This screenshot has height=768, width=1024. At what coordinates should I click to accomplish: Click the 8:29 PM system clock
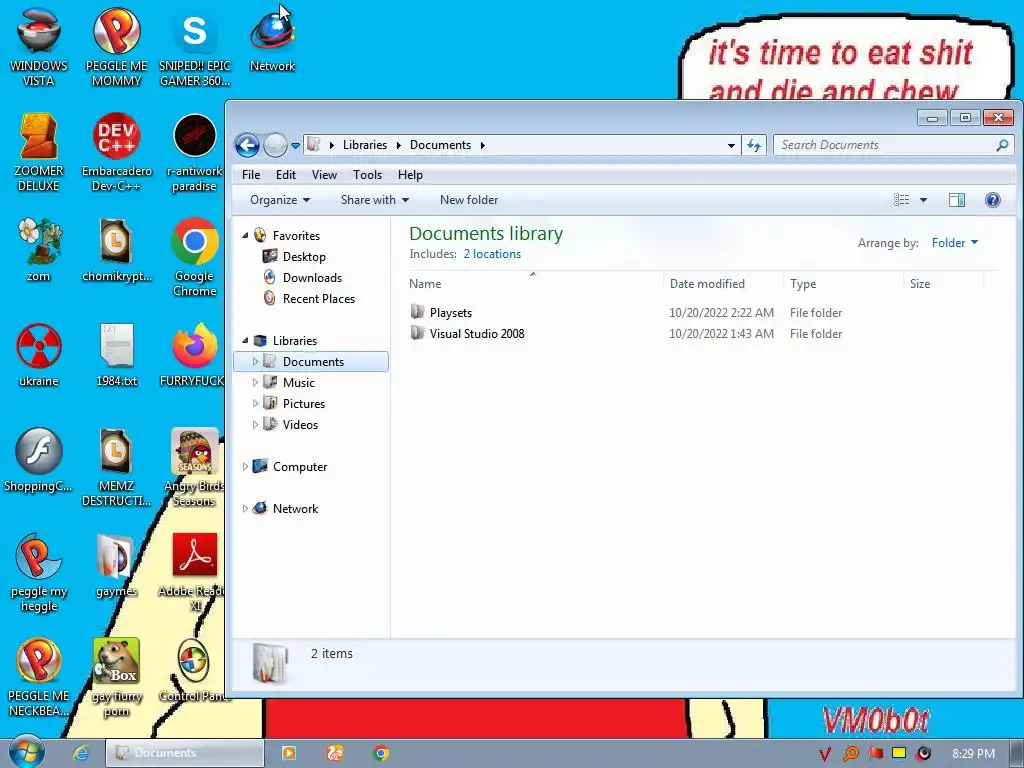[x=973, y=754]
